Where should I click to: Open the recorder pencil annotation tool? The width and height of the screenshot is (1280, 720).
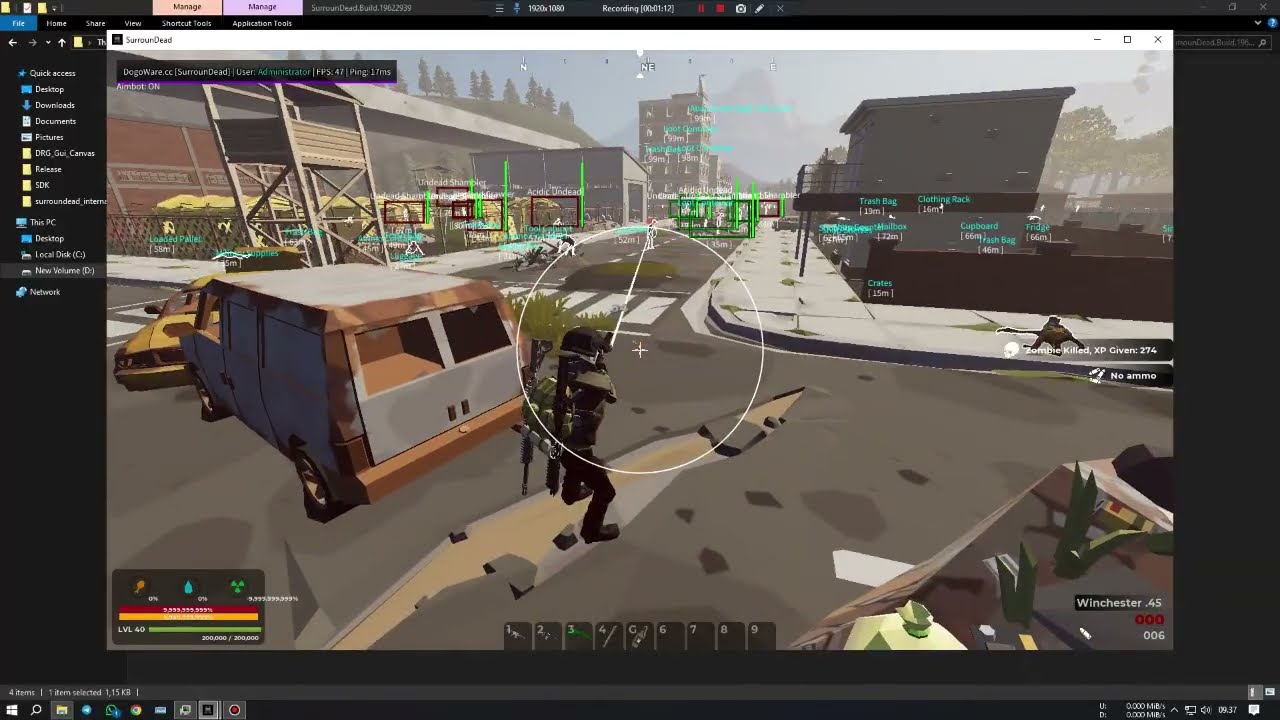pyautogui.click(x=760, y=8)
